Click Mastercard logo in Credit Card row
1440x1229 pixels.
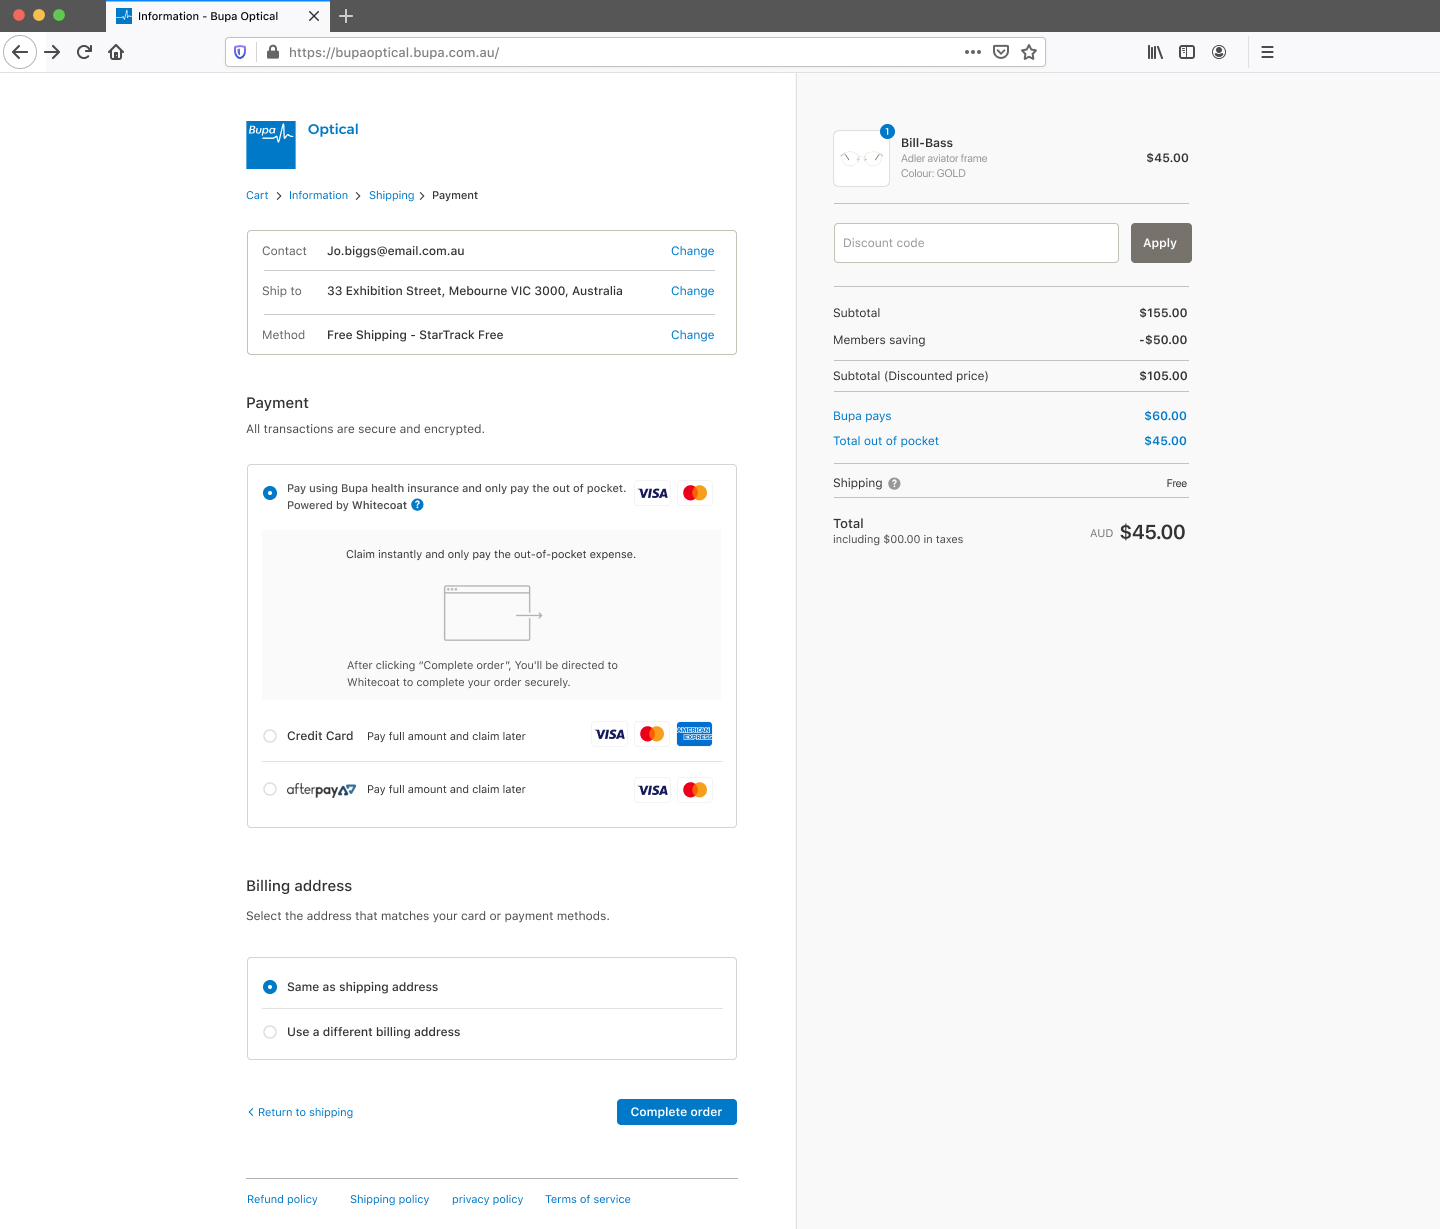652,734
